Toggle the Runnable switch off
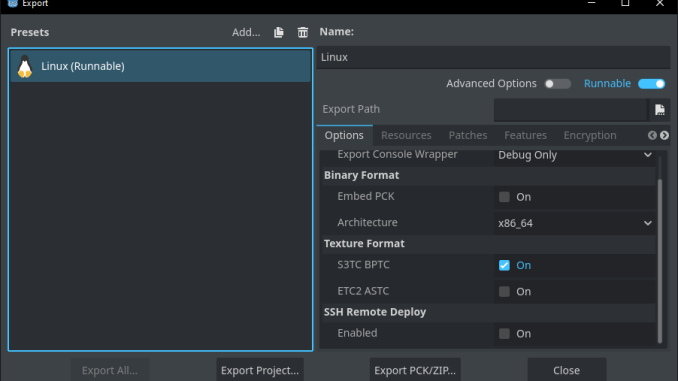Image resolution: width=678 pixels, height=381 pixels. (x=652, y=84)
